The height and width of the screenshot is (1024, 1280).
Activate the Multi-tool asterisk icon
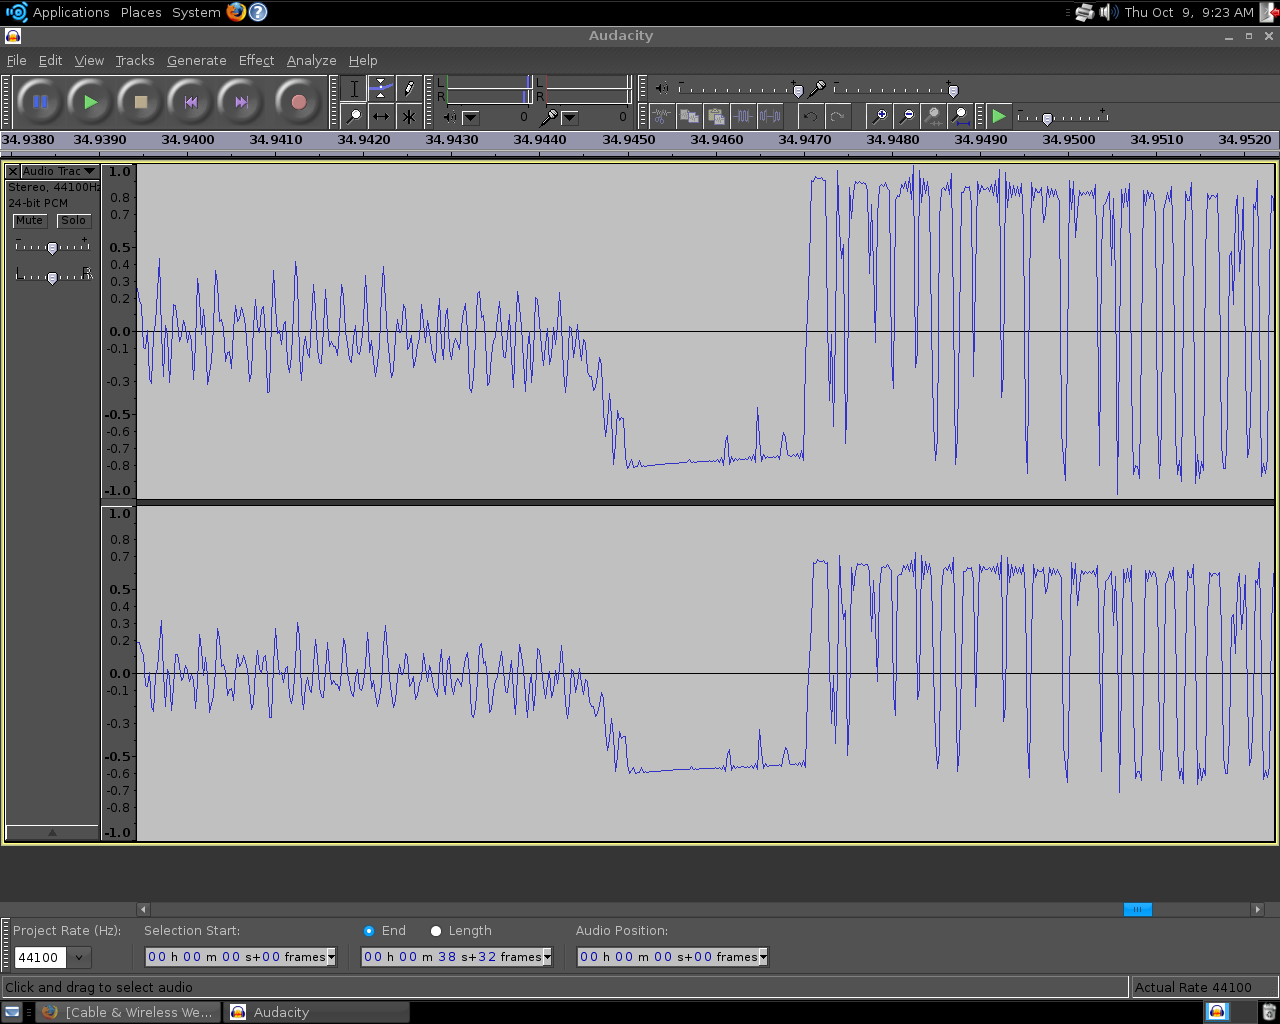[409, 116]
